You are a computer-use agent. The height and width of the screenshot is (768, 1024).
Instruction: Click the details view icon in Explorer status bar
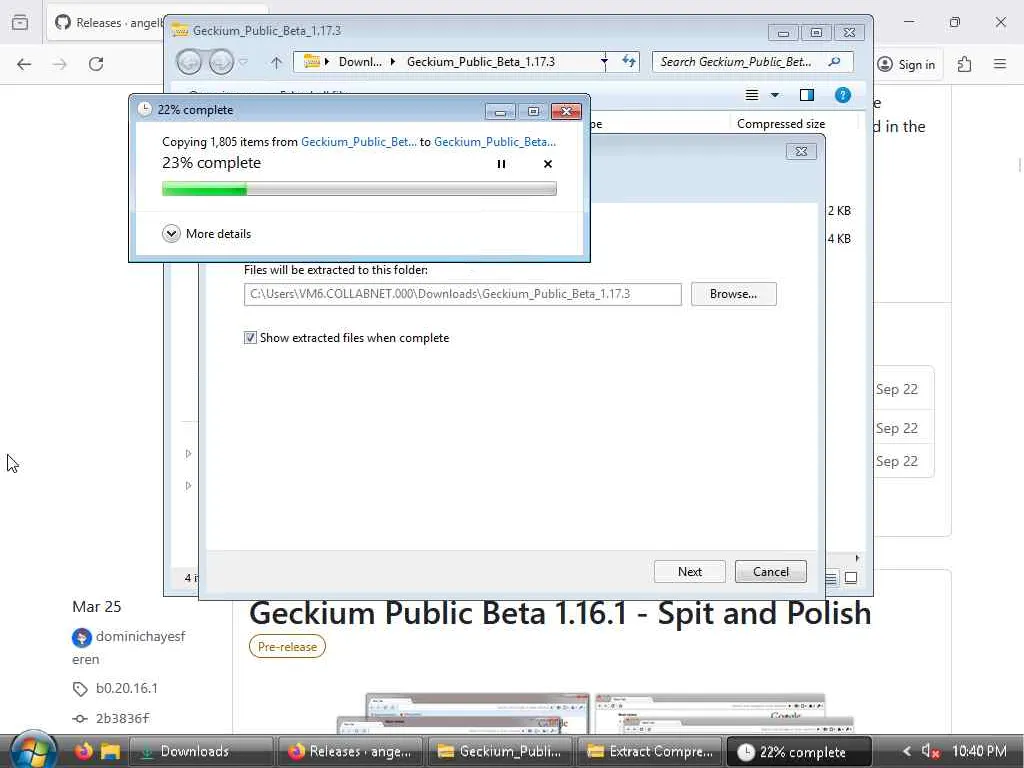click(831, 578)
